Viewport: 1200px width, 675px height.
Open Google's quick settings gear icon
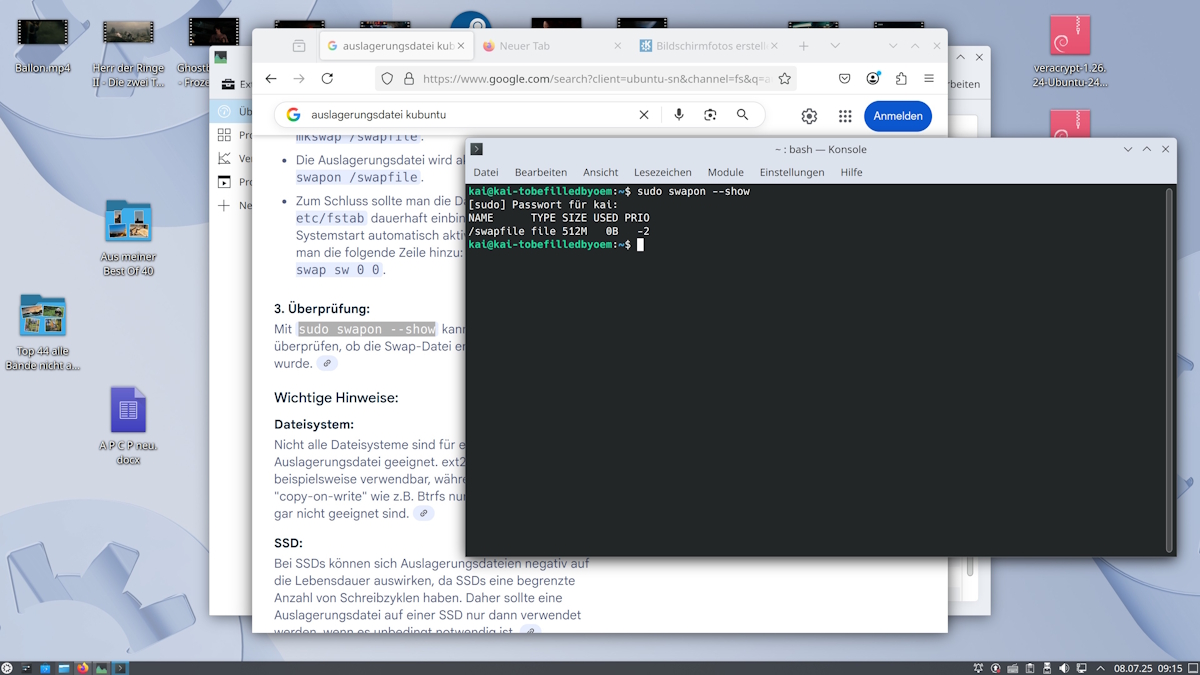pyautogui.click(x=809, y=116)
